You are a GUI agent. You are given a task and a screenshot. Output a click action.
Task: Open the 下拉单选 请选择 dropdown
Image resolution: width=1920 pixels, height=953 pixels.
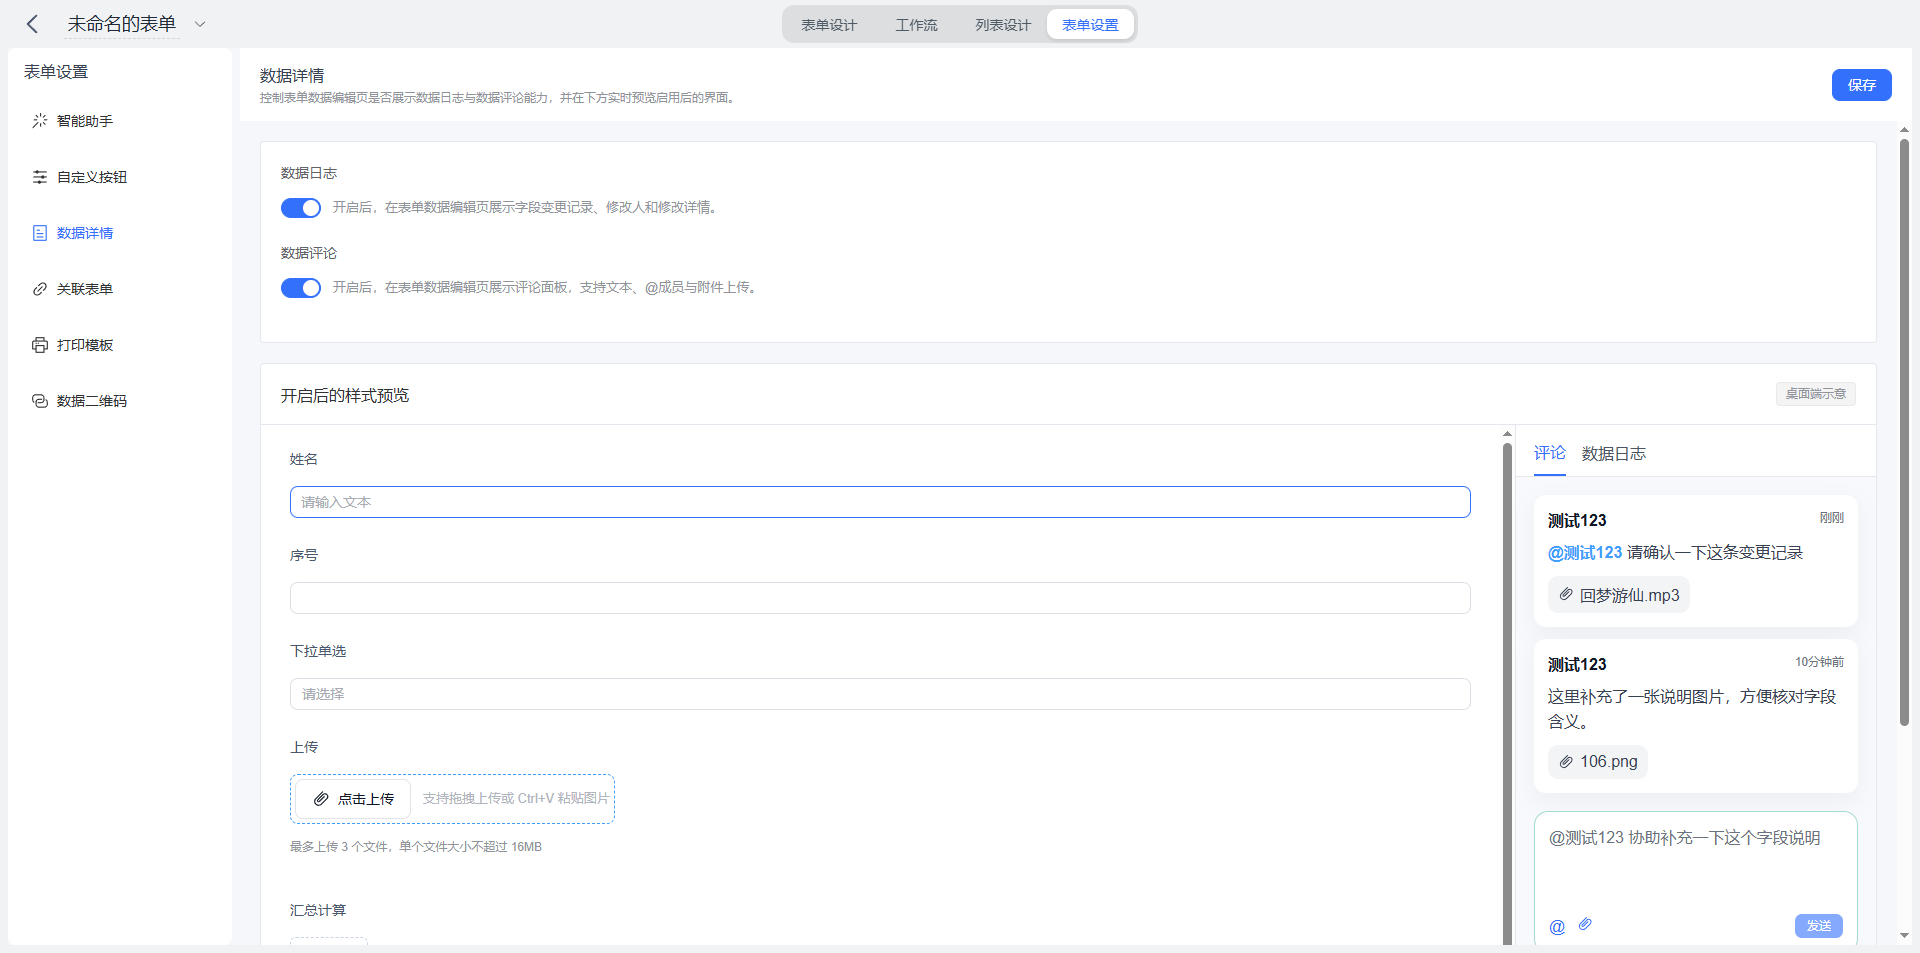[880, 694]
